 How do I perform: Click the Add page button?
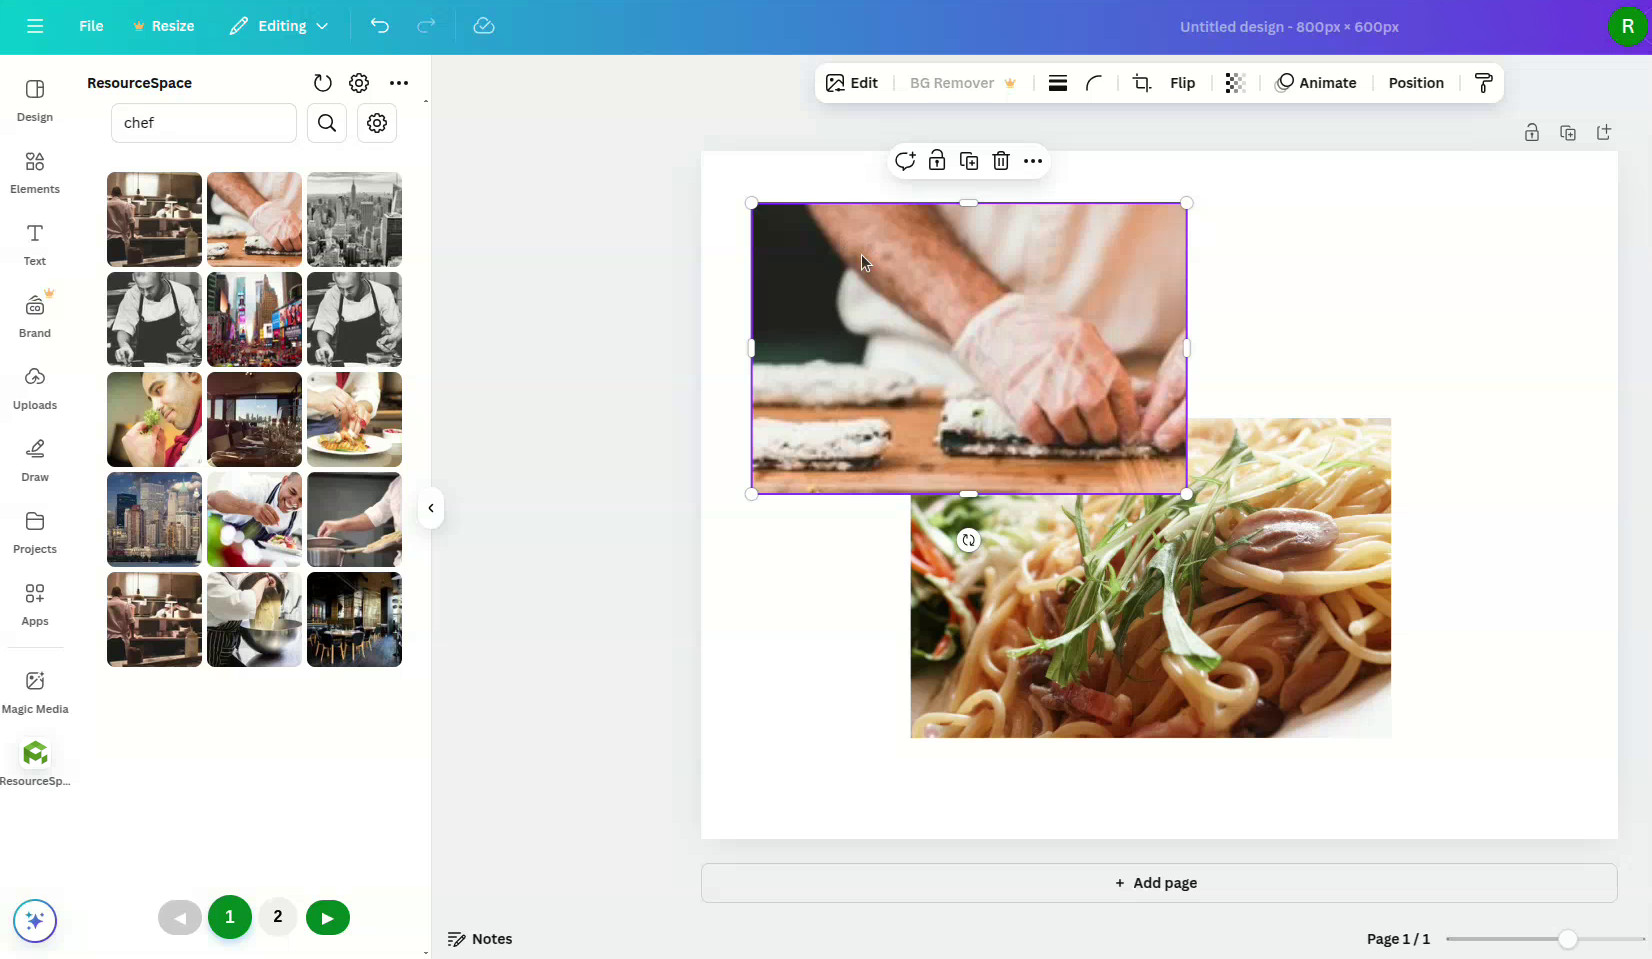(x=1159, y=883)
